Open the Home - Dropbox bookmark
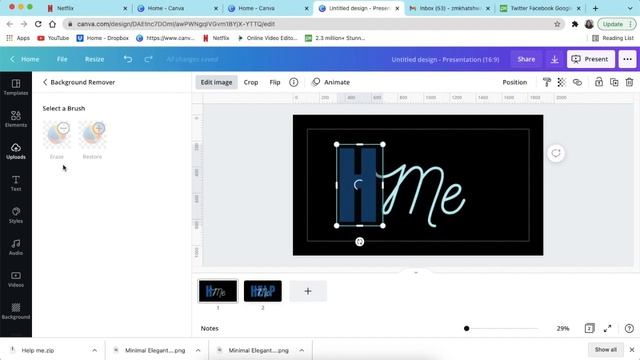Image resolution: width=640 pixels, height=360 pixels. [x=102, y=38]
